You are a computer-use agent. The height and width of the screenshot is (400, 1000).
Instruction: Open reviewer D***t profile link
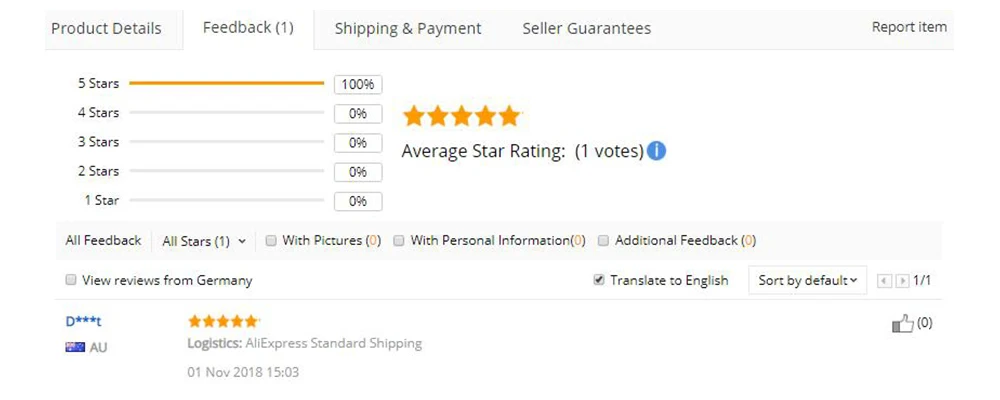(x=84, y=322)
